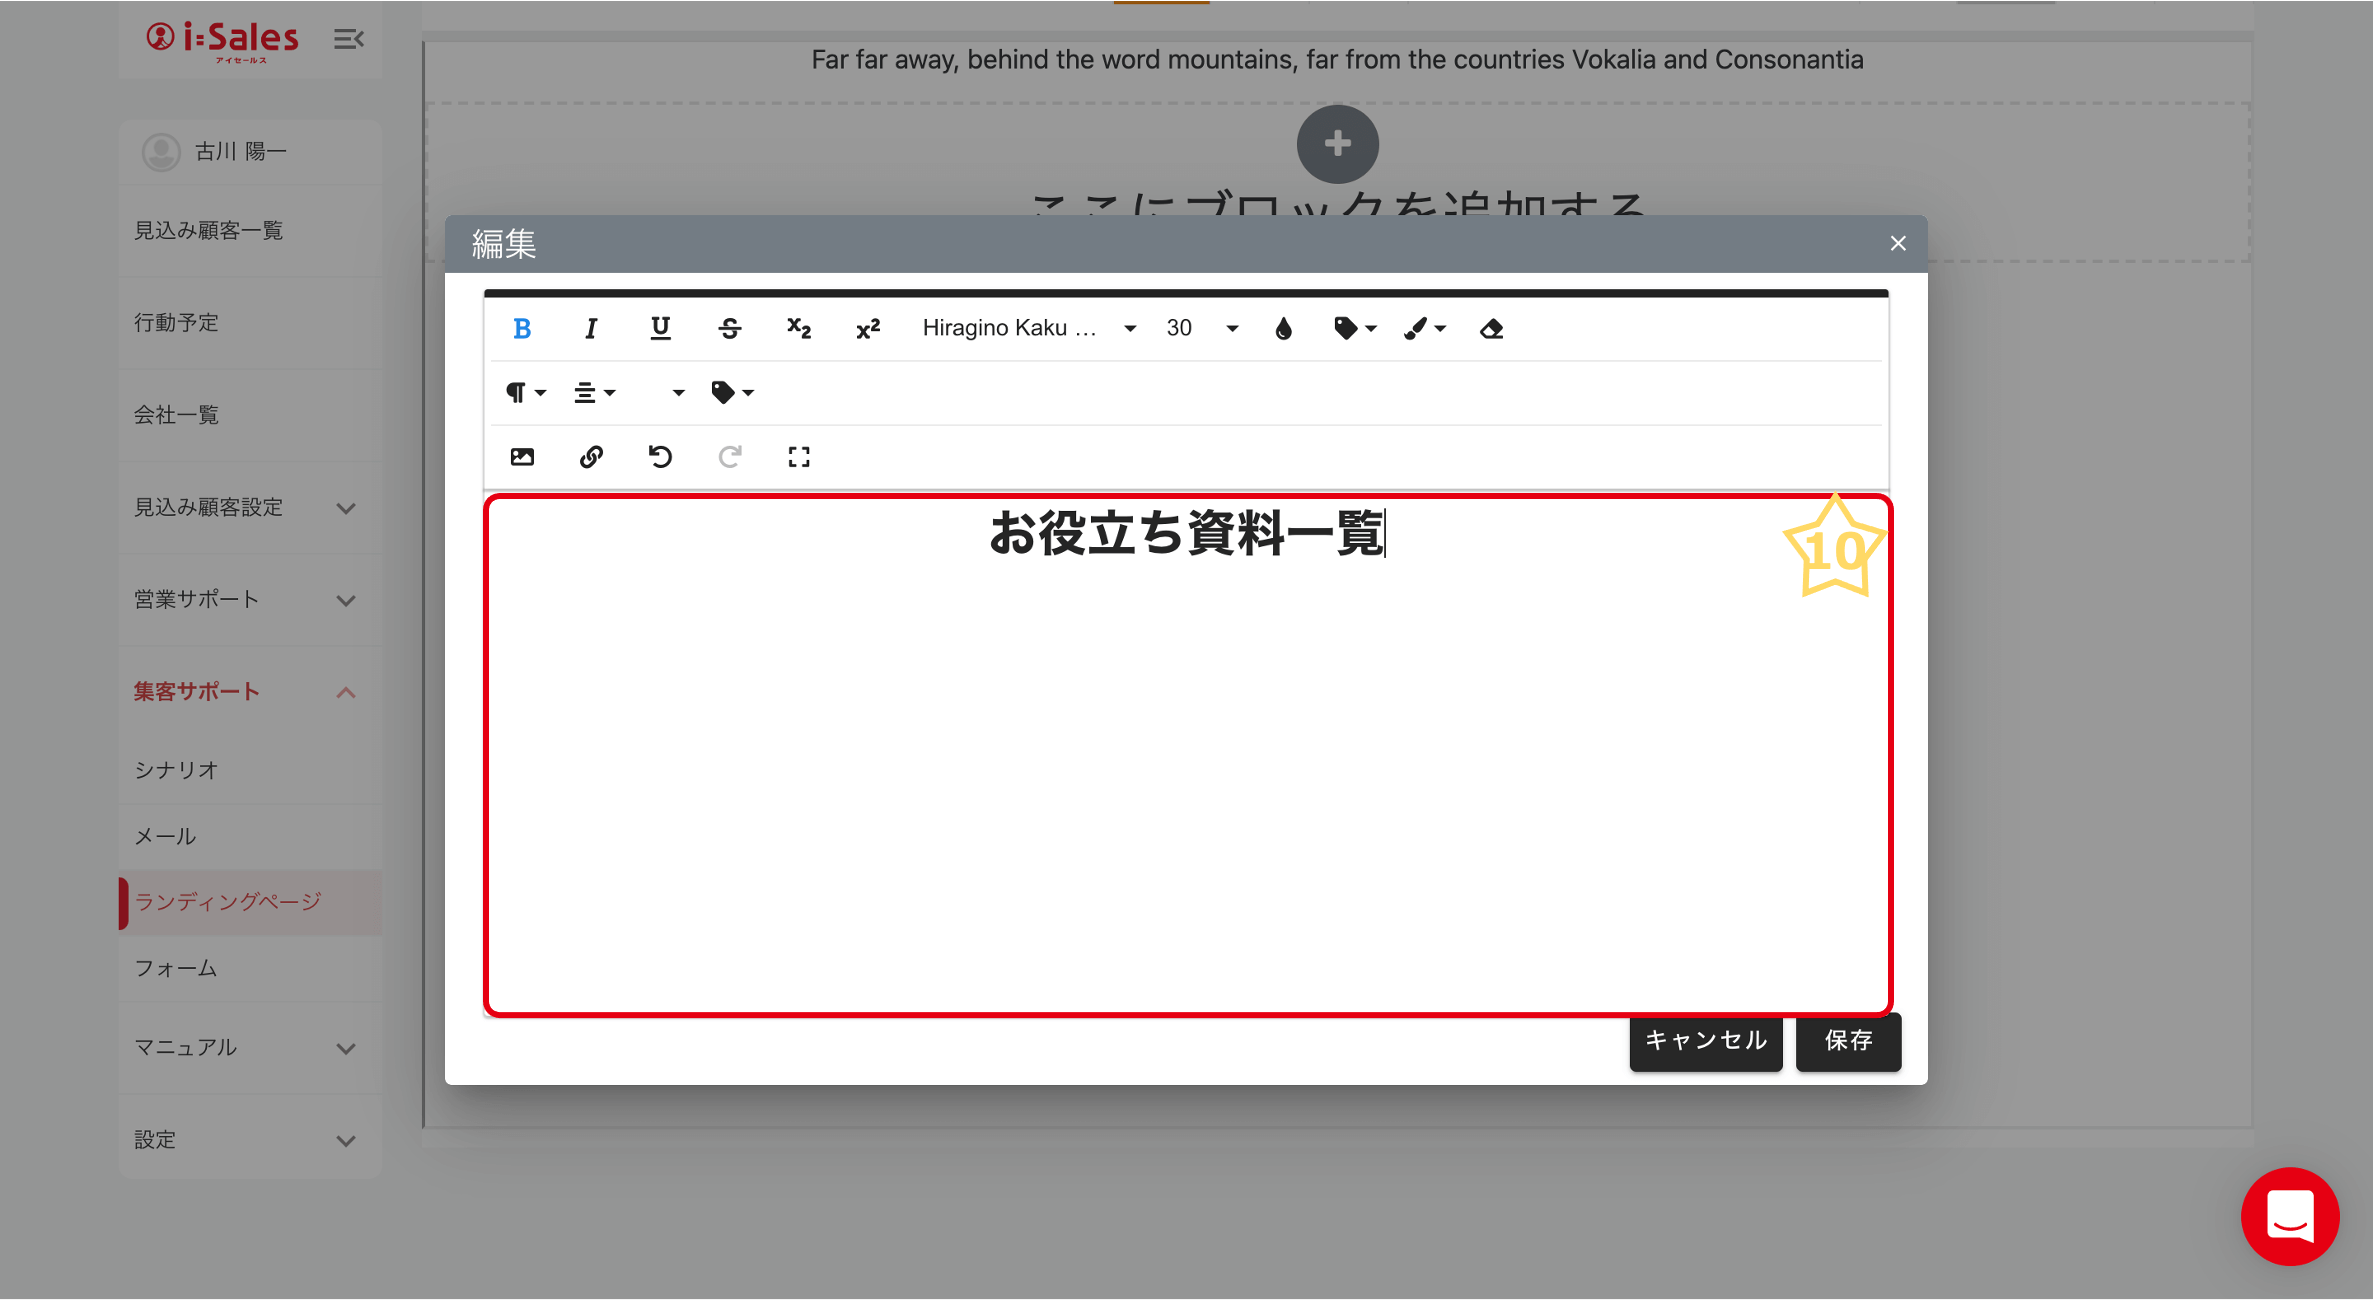Apply strikethrough to text
Image resolution: width=2373 pixels, height=1300 pixels.
click(x=729, y=328)
